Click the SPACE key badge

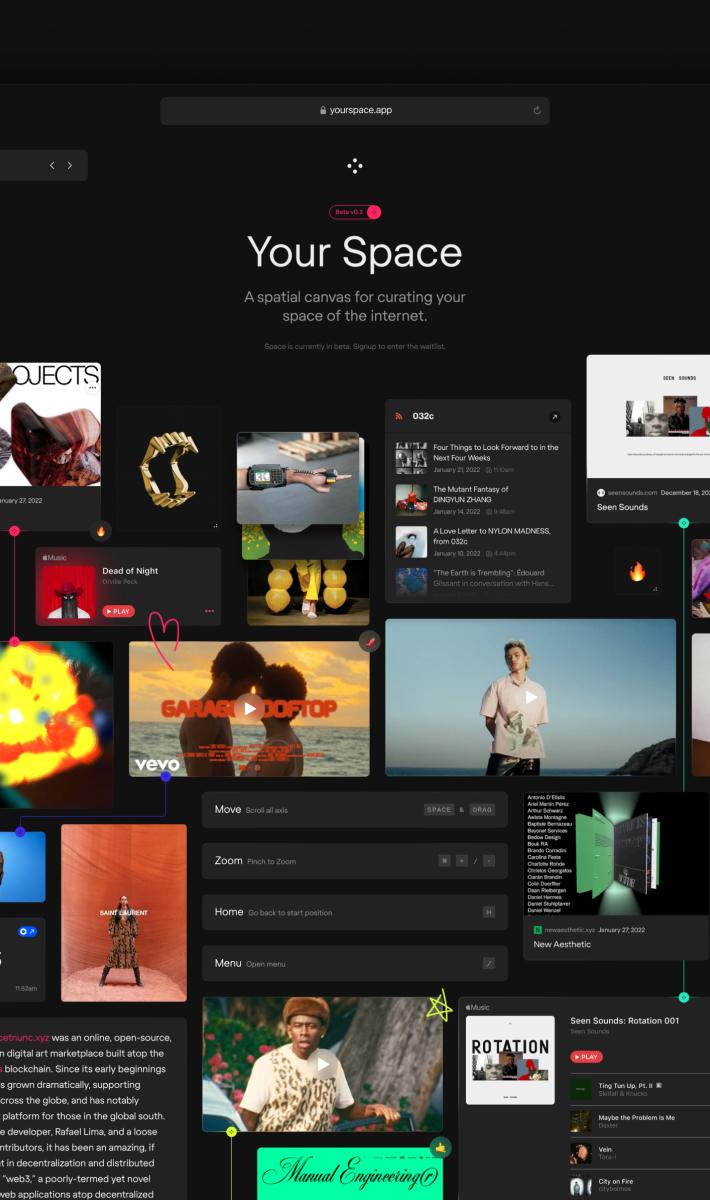click(x=439, y=810)
